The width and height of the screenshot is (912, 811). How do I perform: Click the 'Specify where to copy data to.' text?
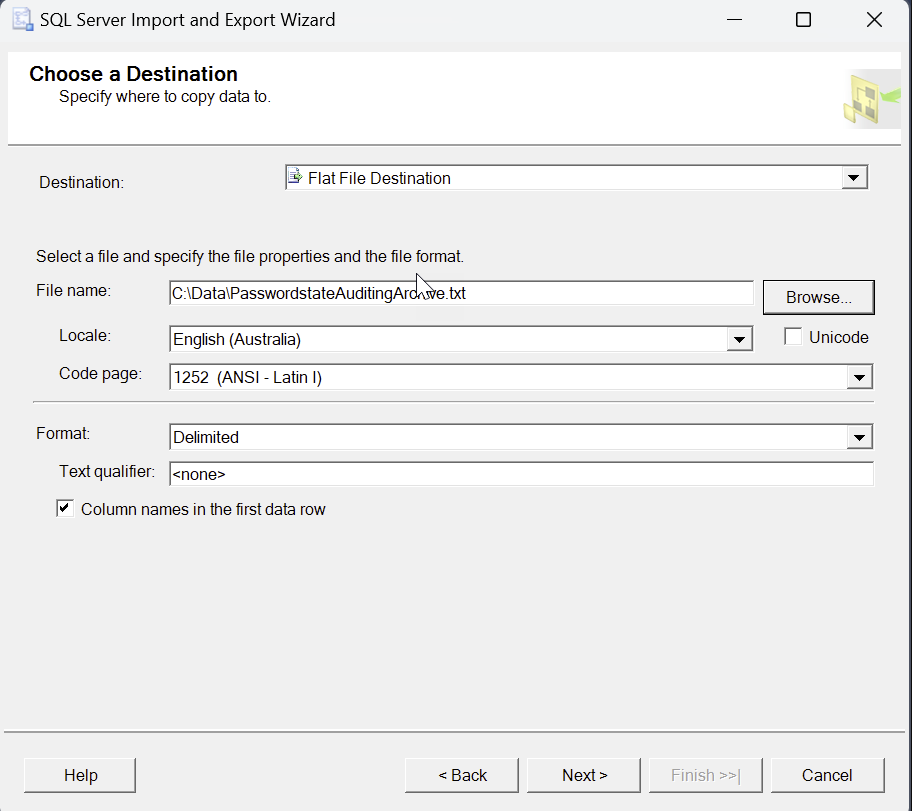pyautogui.click(x=165, y=97)
